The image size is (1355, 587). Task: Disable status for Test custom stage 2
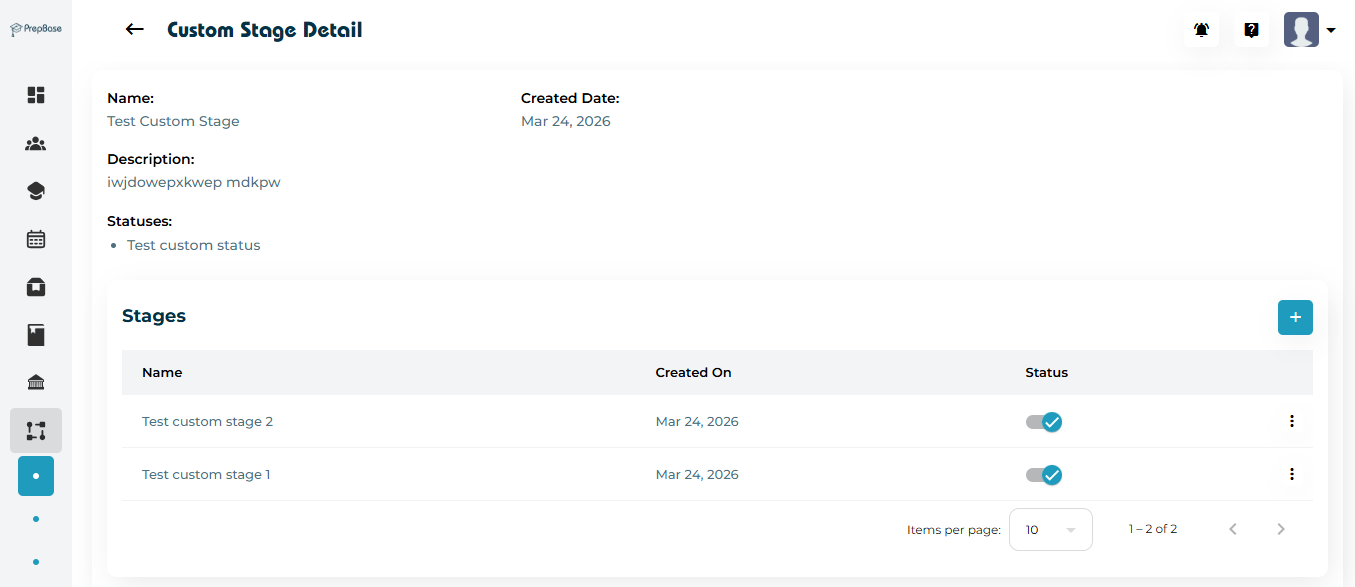pyautogui.click(x=1044, y=422)
